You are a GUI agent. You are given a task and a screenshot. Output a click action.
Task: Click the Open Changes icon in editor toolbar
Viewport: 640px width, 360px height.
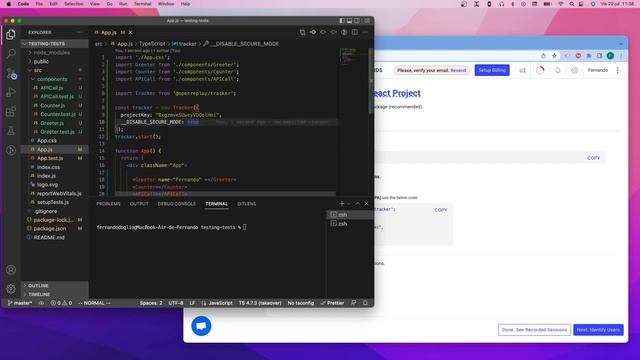pos(302,32)
